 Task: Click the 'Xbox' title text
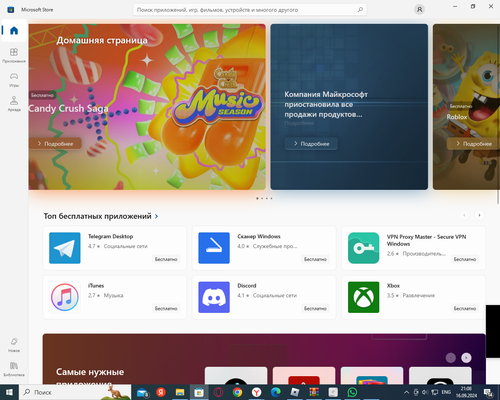pyautogui.click(x=393, y=286)
